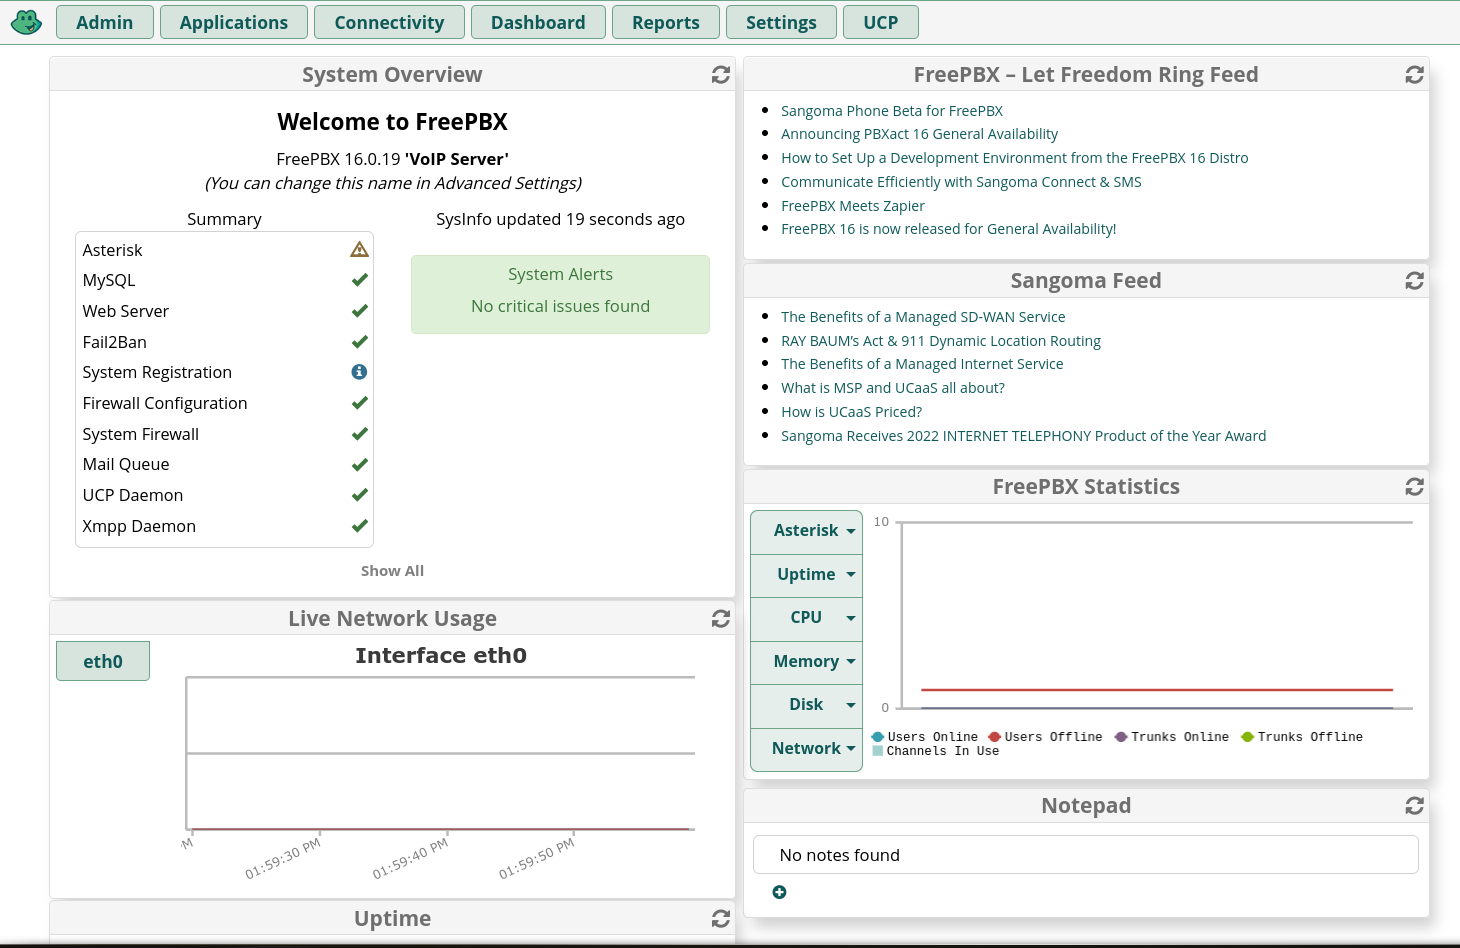Open the Disk statistics dropdown
This screenshot has width=1460, height=948.
point(806,705)
